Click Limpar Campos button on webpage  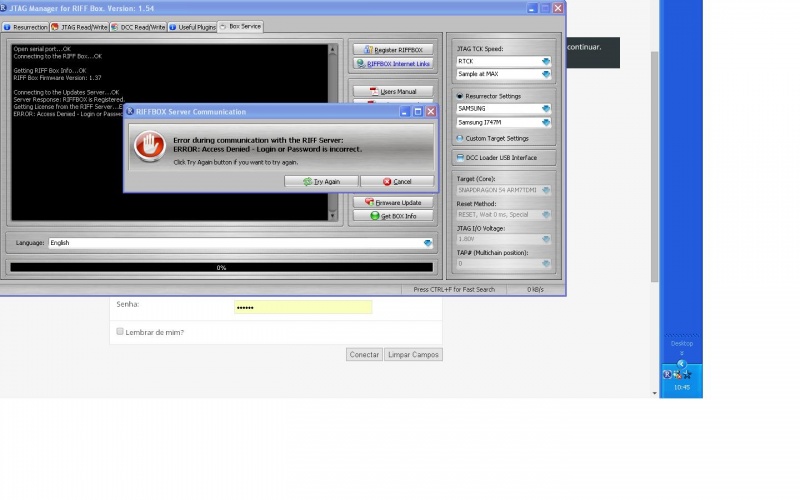pyautogui.click(x=413, y=355)
